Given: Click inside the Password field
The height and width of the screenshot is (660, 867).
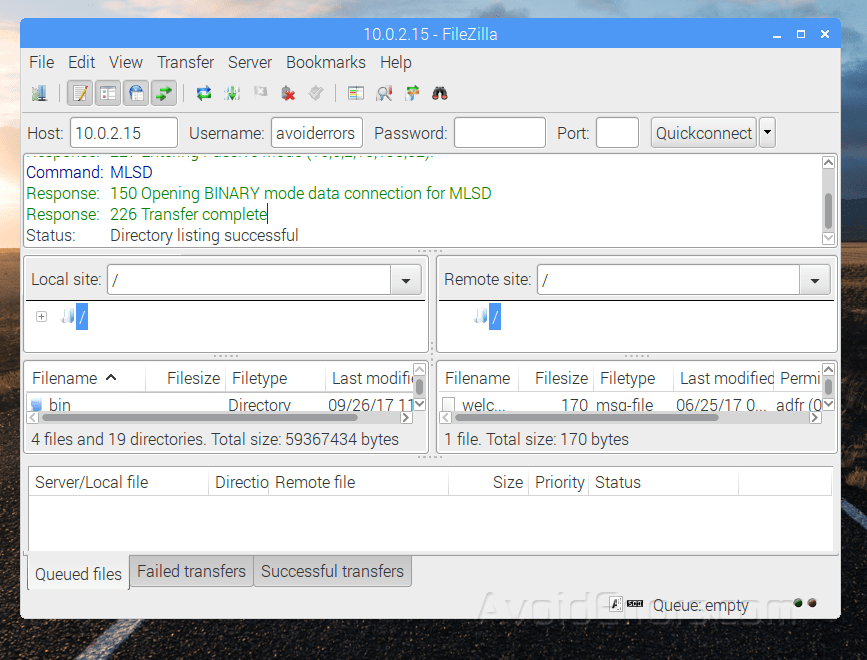Looking at the screenshot, I should (500, 132).
